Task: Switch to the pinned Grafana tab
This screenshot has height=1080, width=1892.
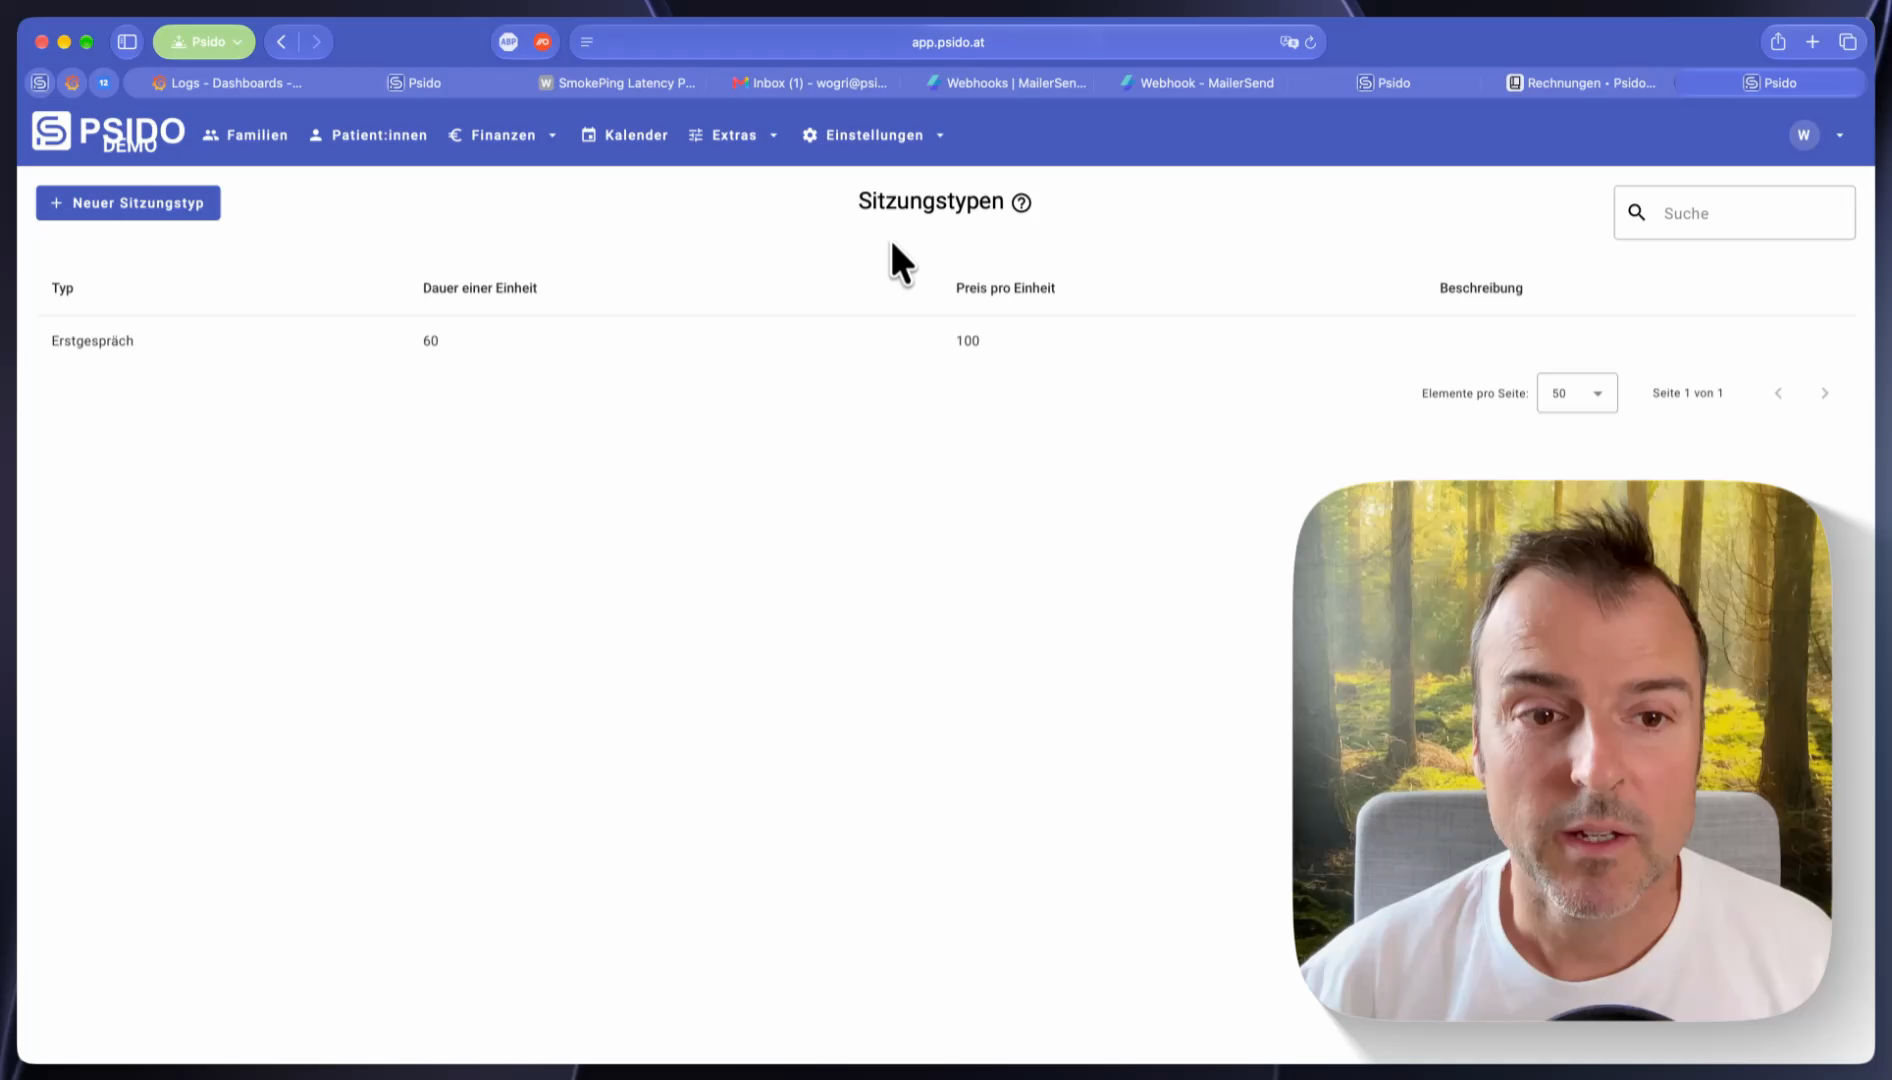Action: (72, 83)
